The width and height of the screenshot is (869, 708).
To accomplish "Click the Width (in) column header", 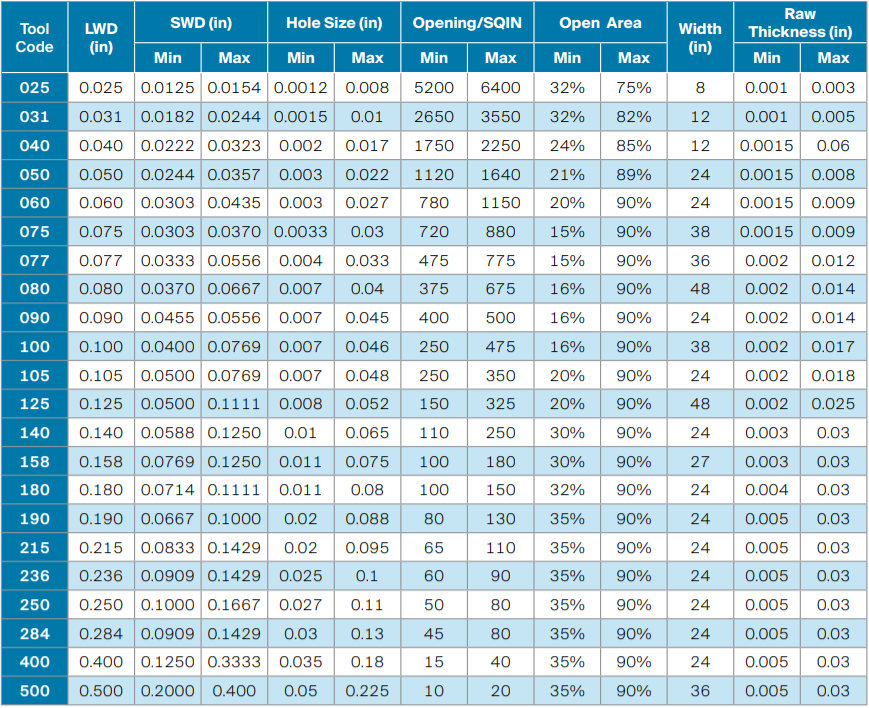I will [700, 38].
